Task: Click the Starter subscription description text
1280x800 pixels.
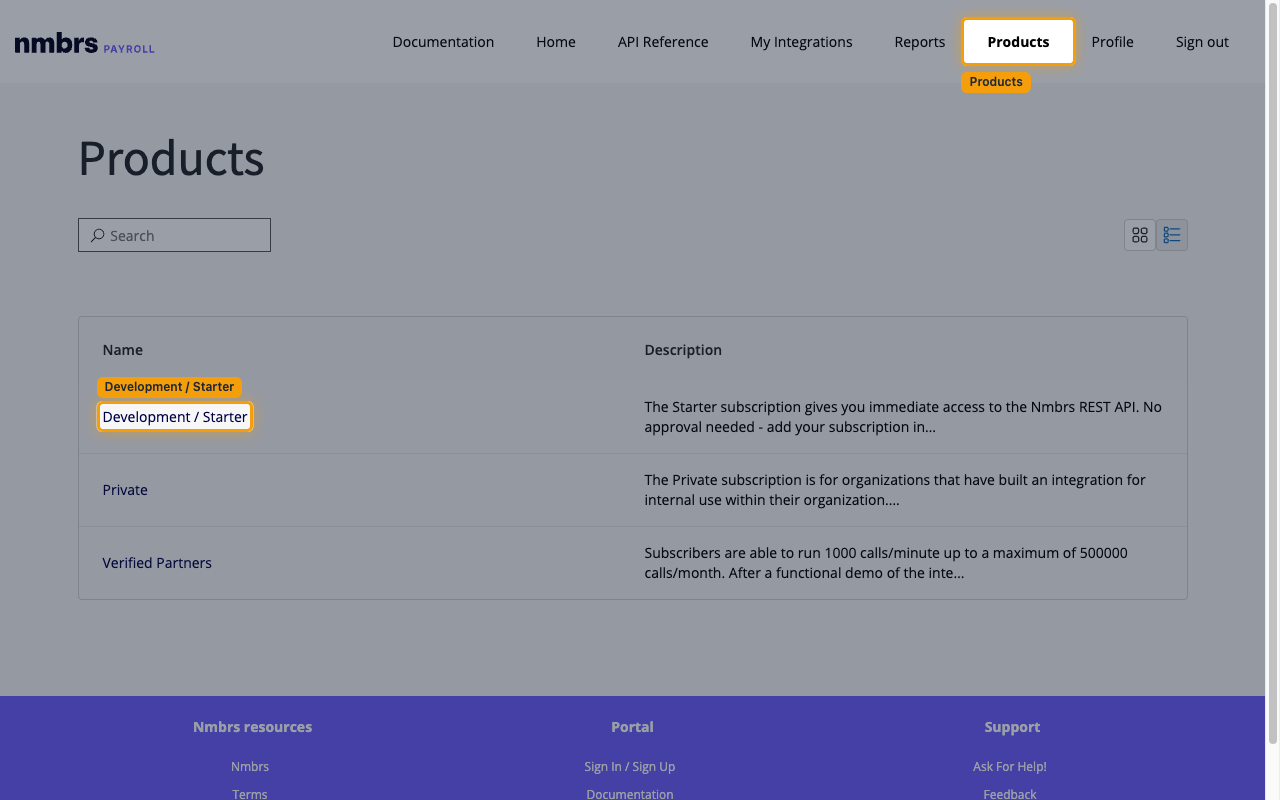Action: coord(903,417)
